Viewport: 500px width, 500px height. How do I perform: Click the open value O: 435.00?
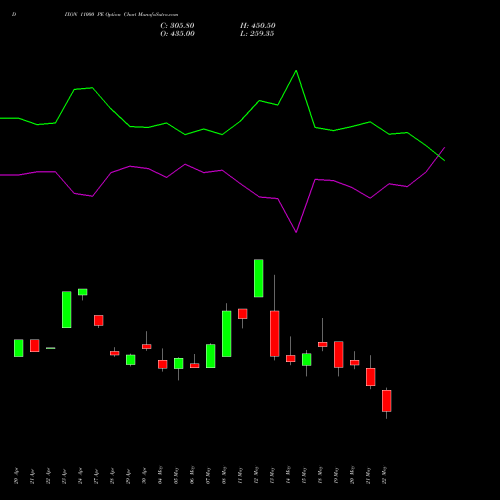tap(177, 34)
